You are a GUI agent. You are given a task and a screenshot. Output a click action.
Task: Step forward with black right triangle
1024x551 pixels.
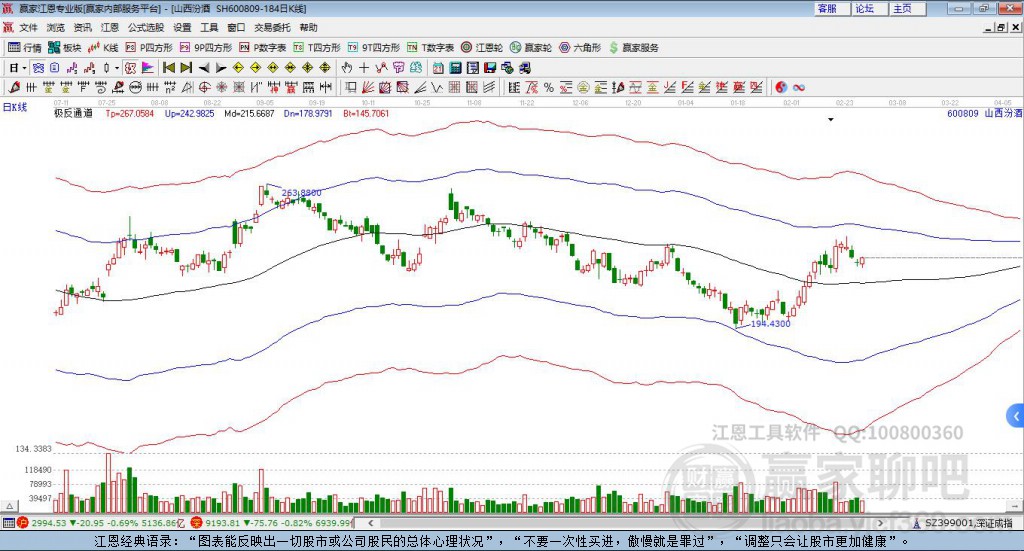pyautogui.click(x=221, y=68)
